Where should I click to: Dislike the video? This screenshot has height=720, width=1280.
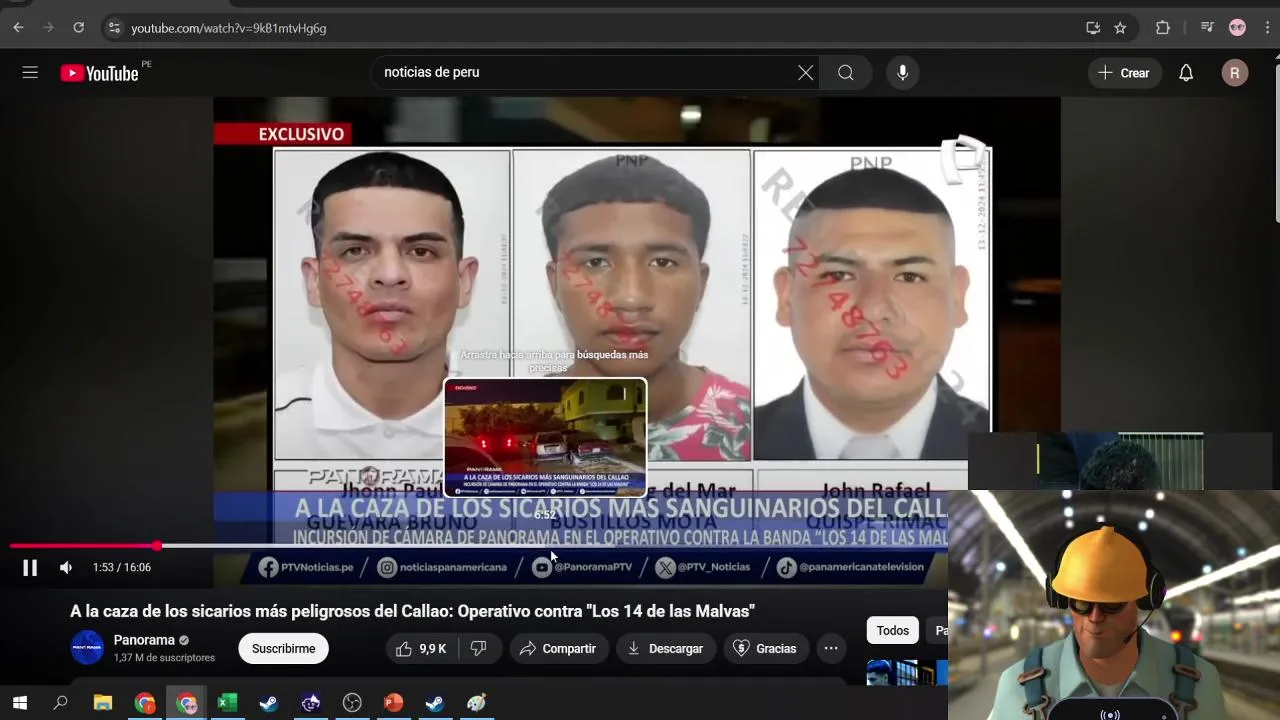tap(479, 649)
